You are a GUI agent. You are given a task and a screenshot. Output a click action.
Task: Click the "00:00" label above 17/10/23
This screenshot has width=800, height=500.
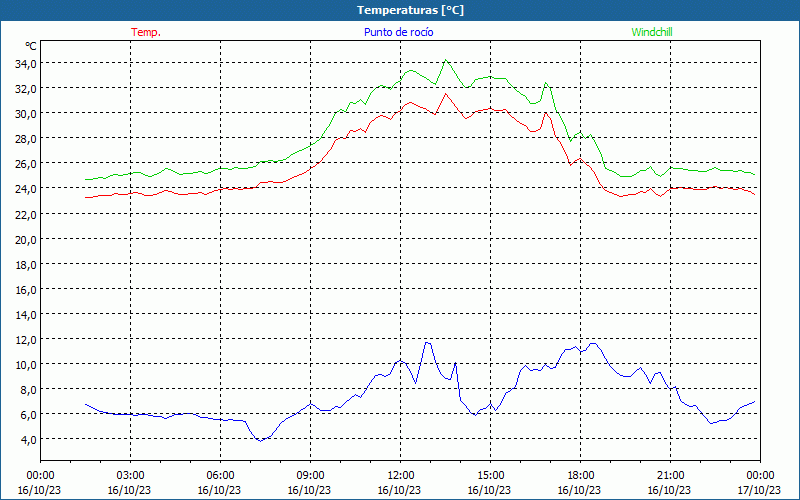760,476
